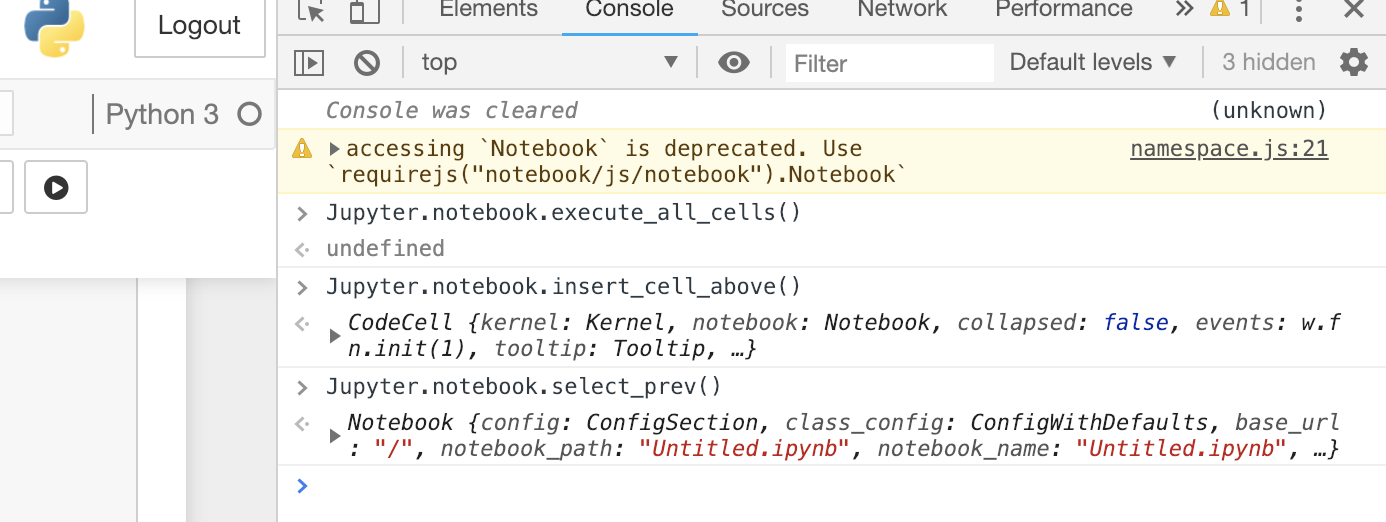This screenshot has width=1386, height=522.
Task: Close the DevTools panel
Action: click(x=1353, y=10)
